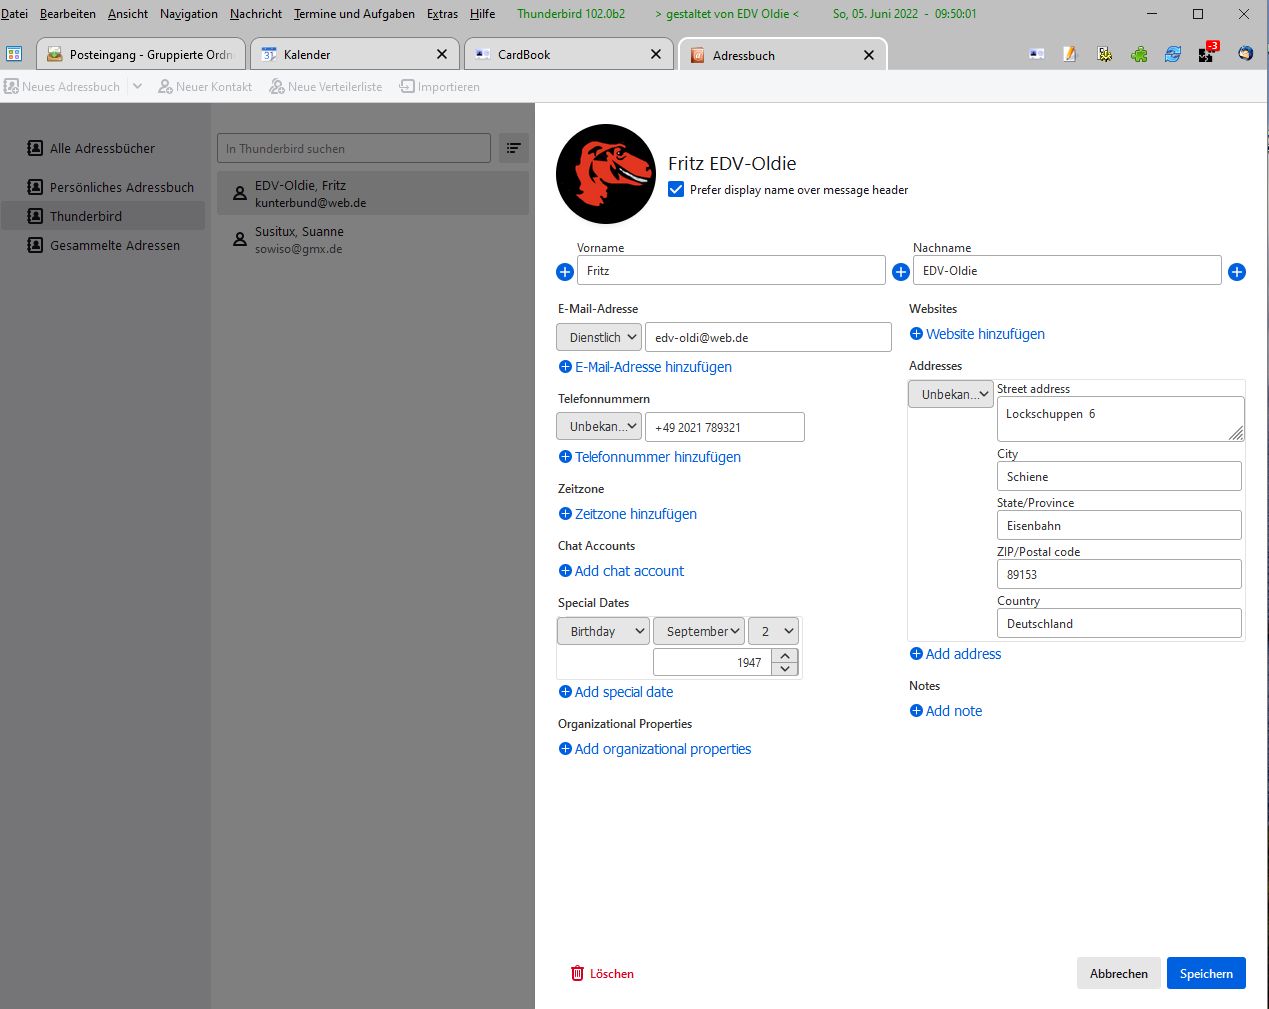Click E-Mail-Adresse hinzufügen link
Viewport: 1269px width, 1009px height.
[x=645, y=367]
